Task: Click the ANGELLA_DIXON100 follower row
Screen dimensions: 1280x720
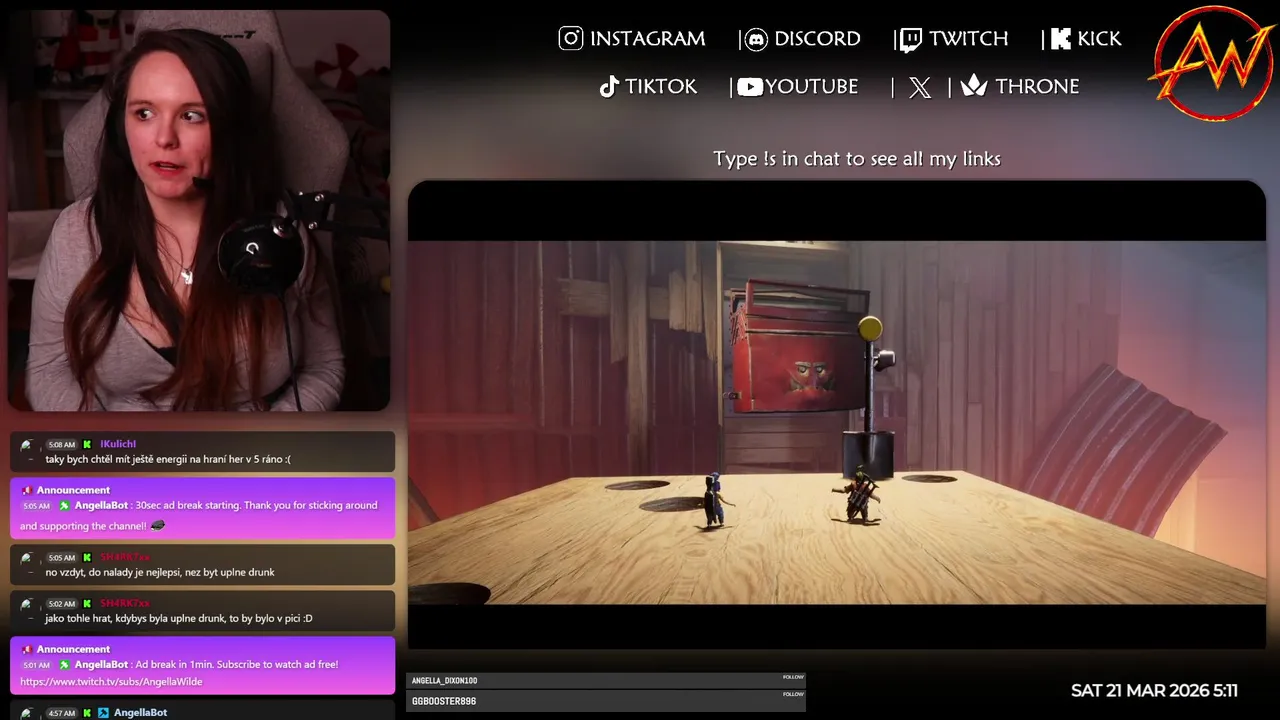Action: (606, 681)
